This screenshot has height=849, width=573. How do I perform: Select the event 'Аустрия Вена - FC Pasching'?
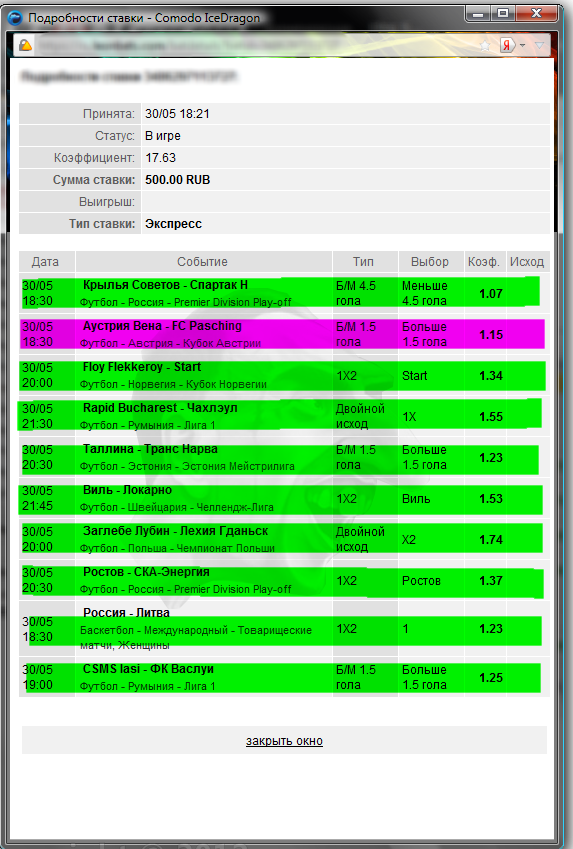(162, 326)
